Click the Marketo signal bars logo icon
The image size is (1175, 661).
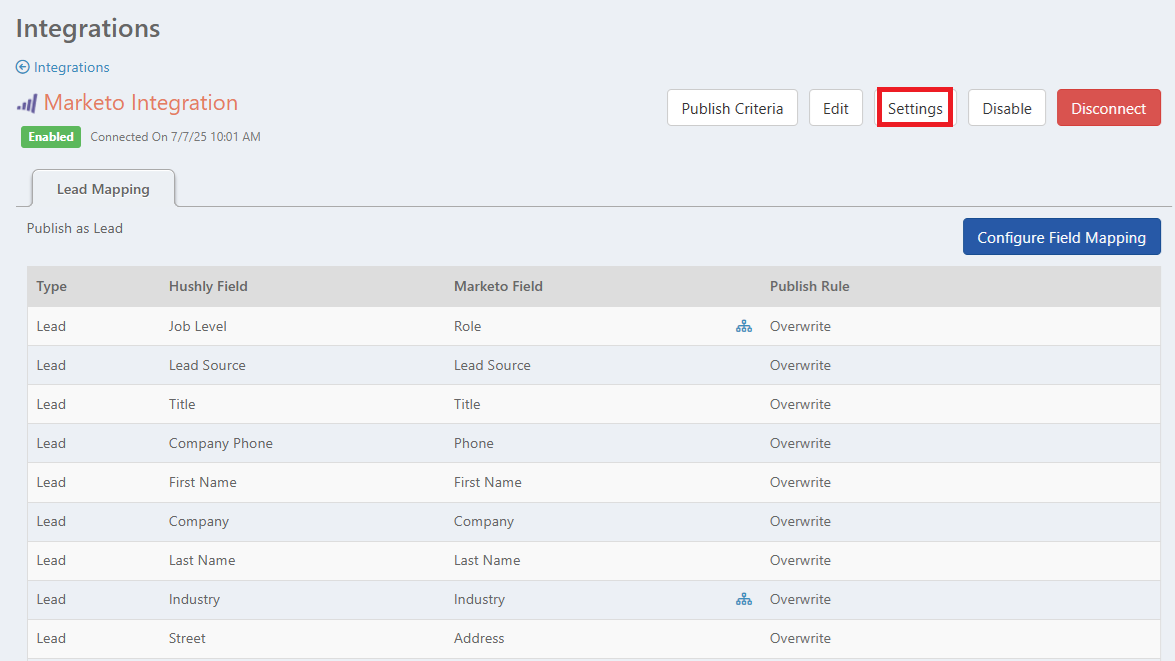coord(27,103)
